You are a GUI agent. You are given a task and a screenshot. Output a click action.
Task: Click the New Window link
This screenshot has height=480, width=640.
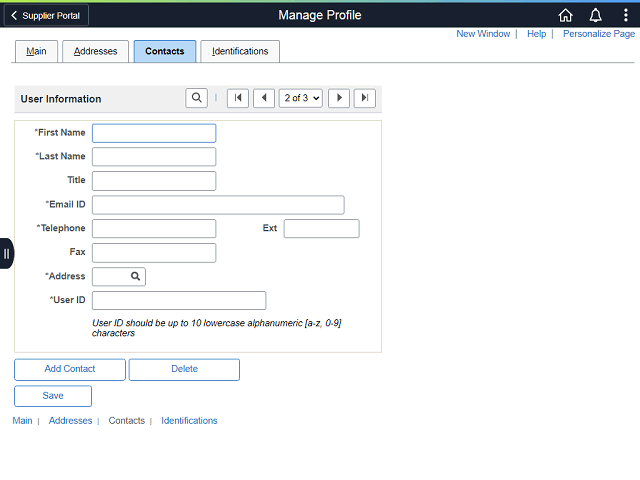(483, 34)
